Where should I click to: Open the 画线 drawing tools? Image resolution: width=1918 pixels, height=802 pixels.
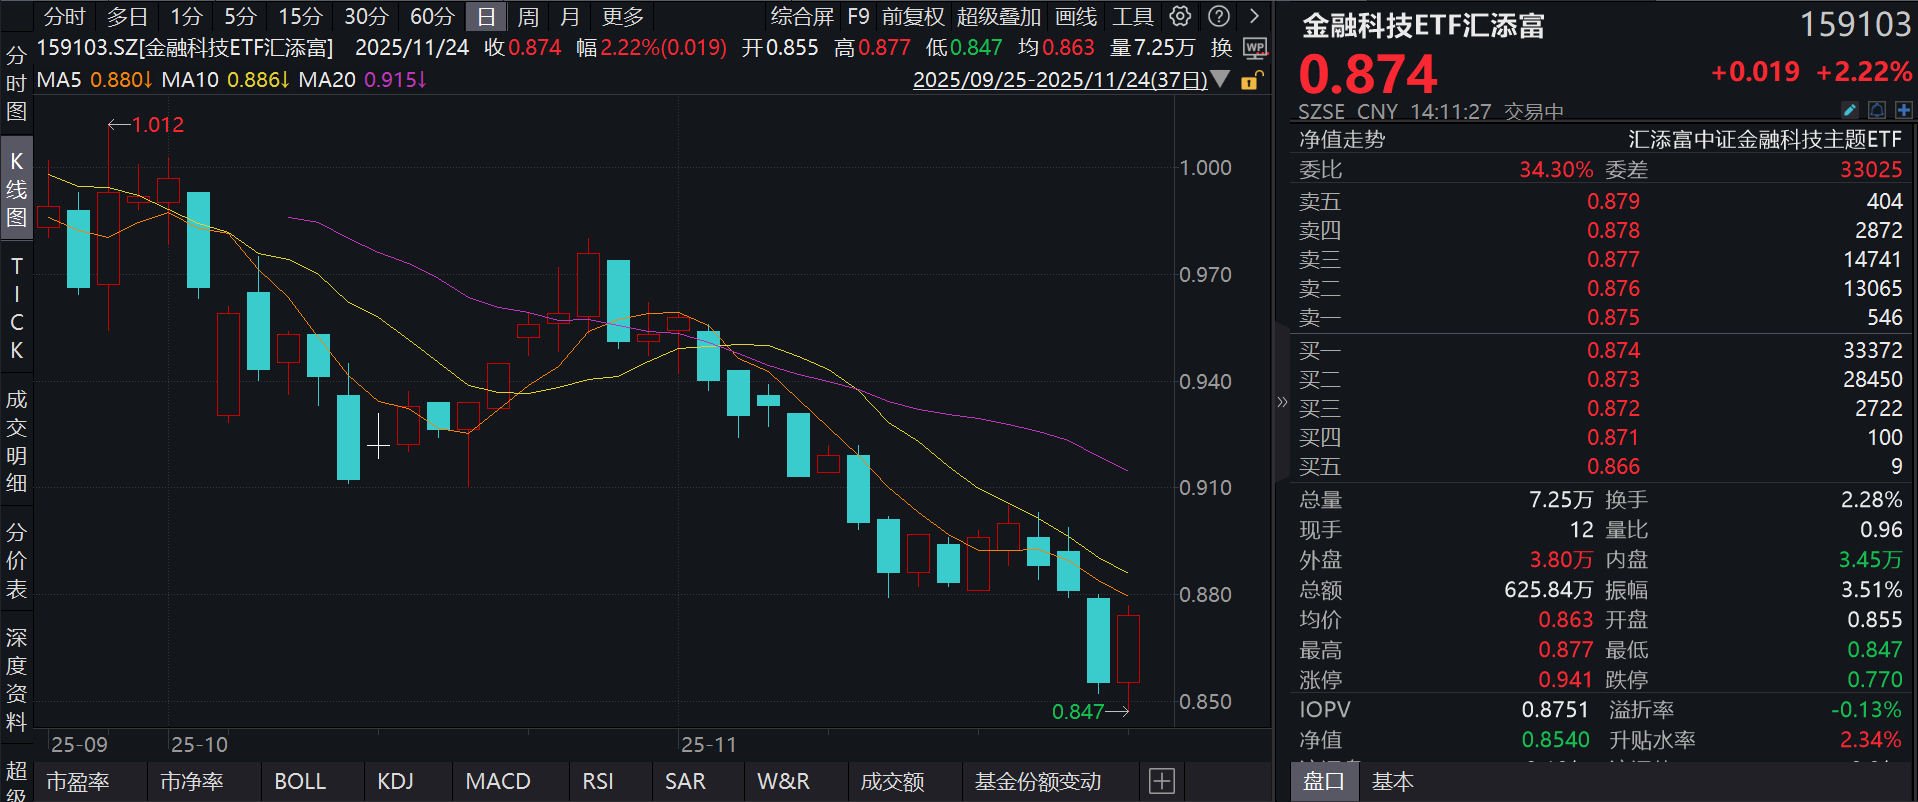click(1076, 17)
